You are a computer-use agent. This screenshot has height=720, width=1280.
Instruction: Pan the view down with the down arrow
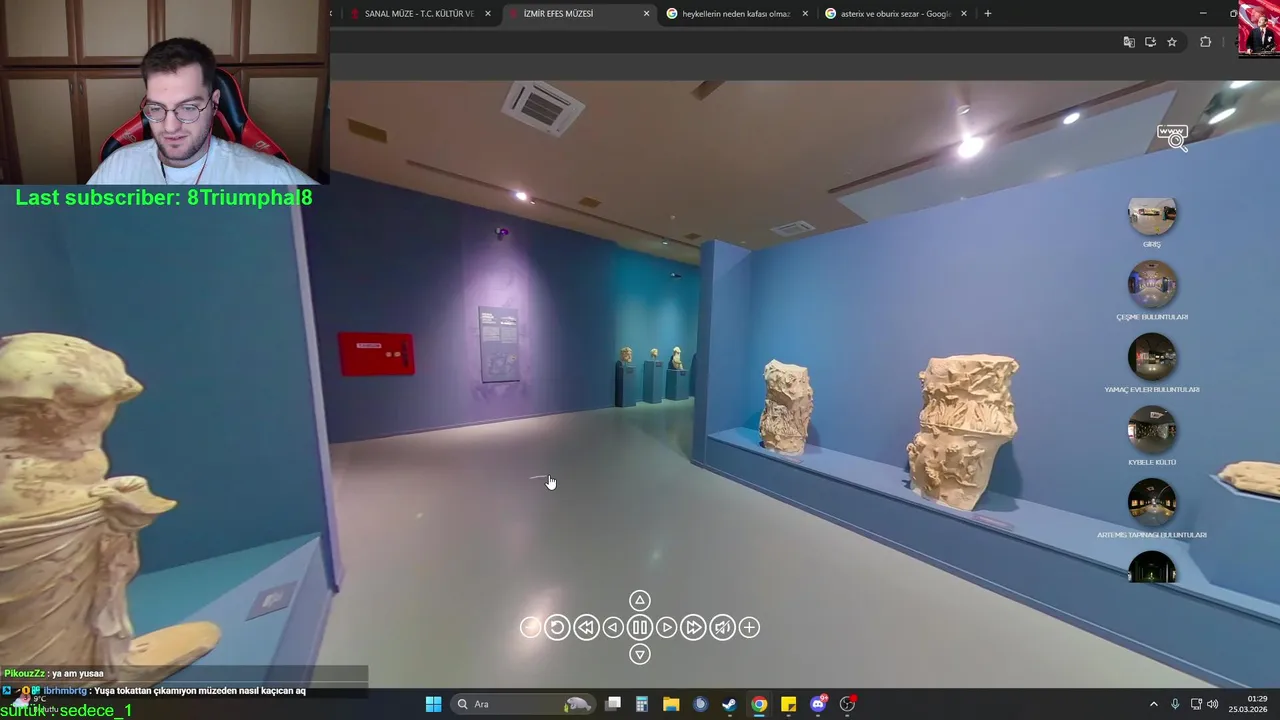tap(640, 654)
